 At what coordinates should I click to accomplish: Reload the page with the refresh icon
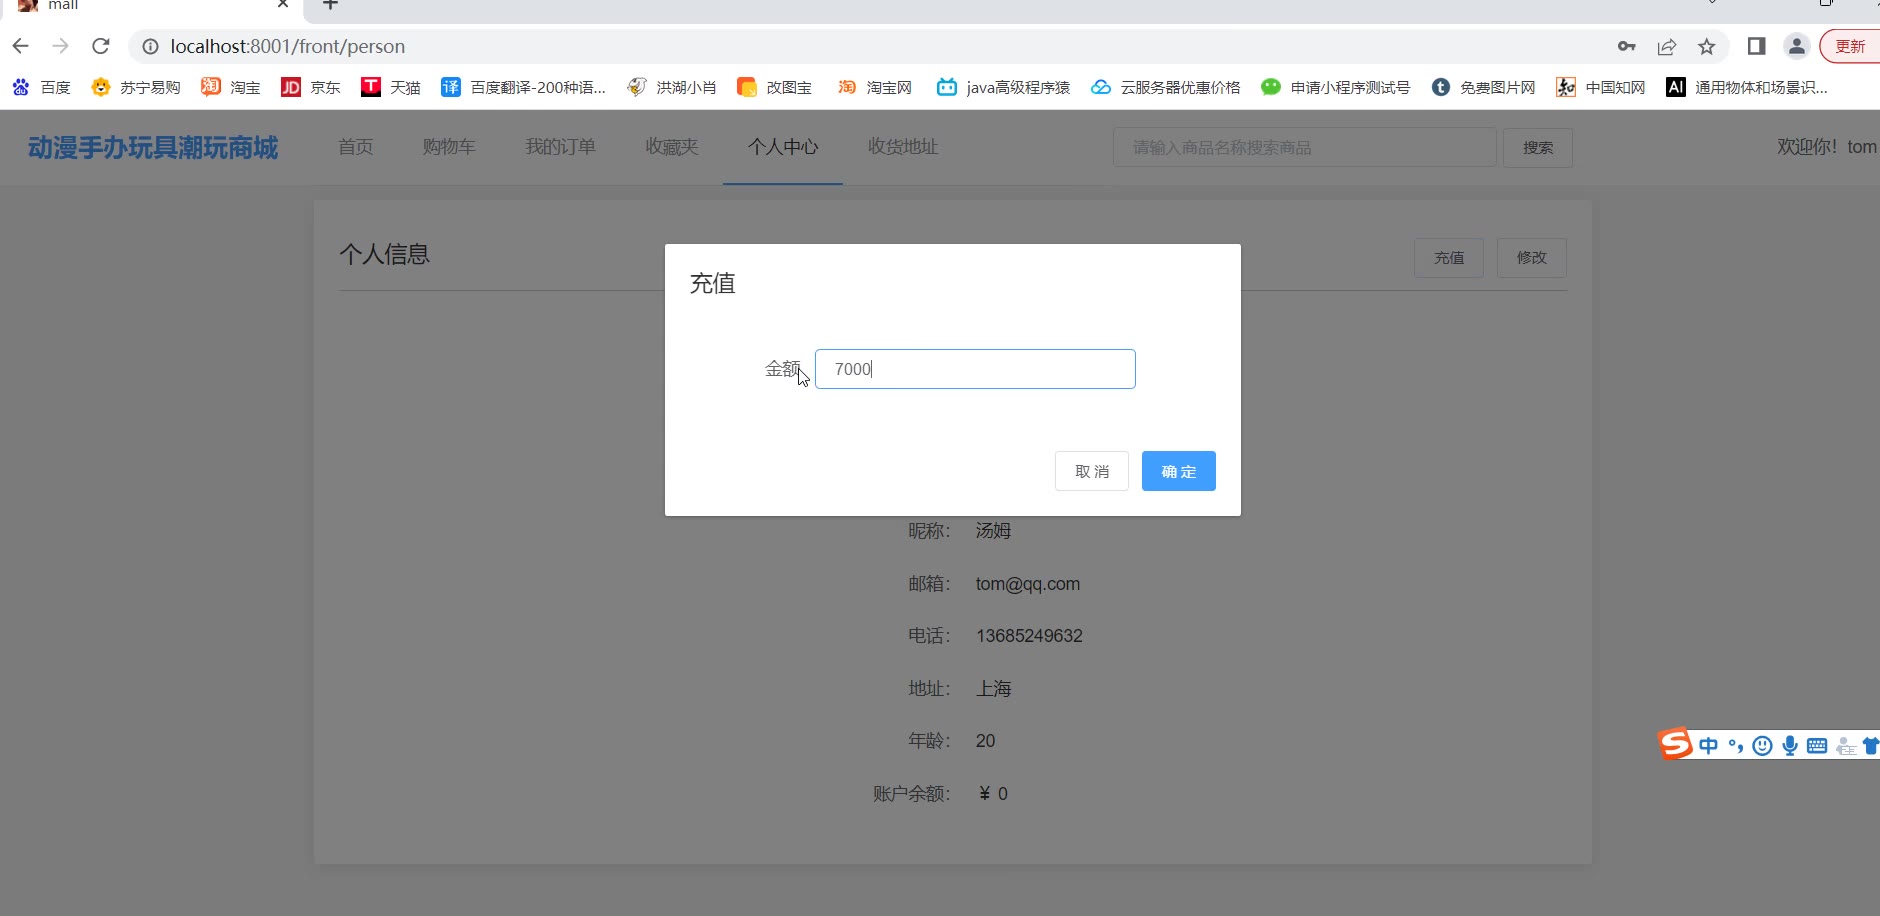101,46
